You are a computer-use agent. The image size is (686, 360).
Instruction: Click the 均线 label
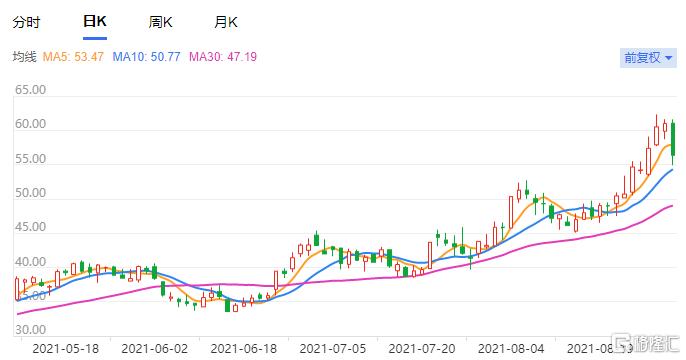click(24, 57)
